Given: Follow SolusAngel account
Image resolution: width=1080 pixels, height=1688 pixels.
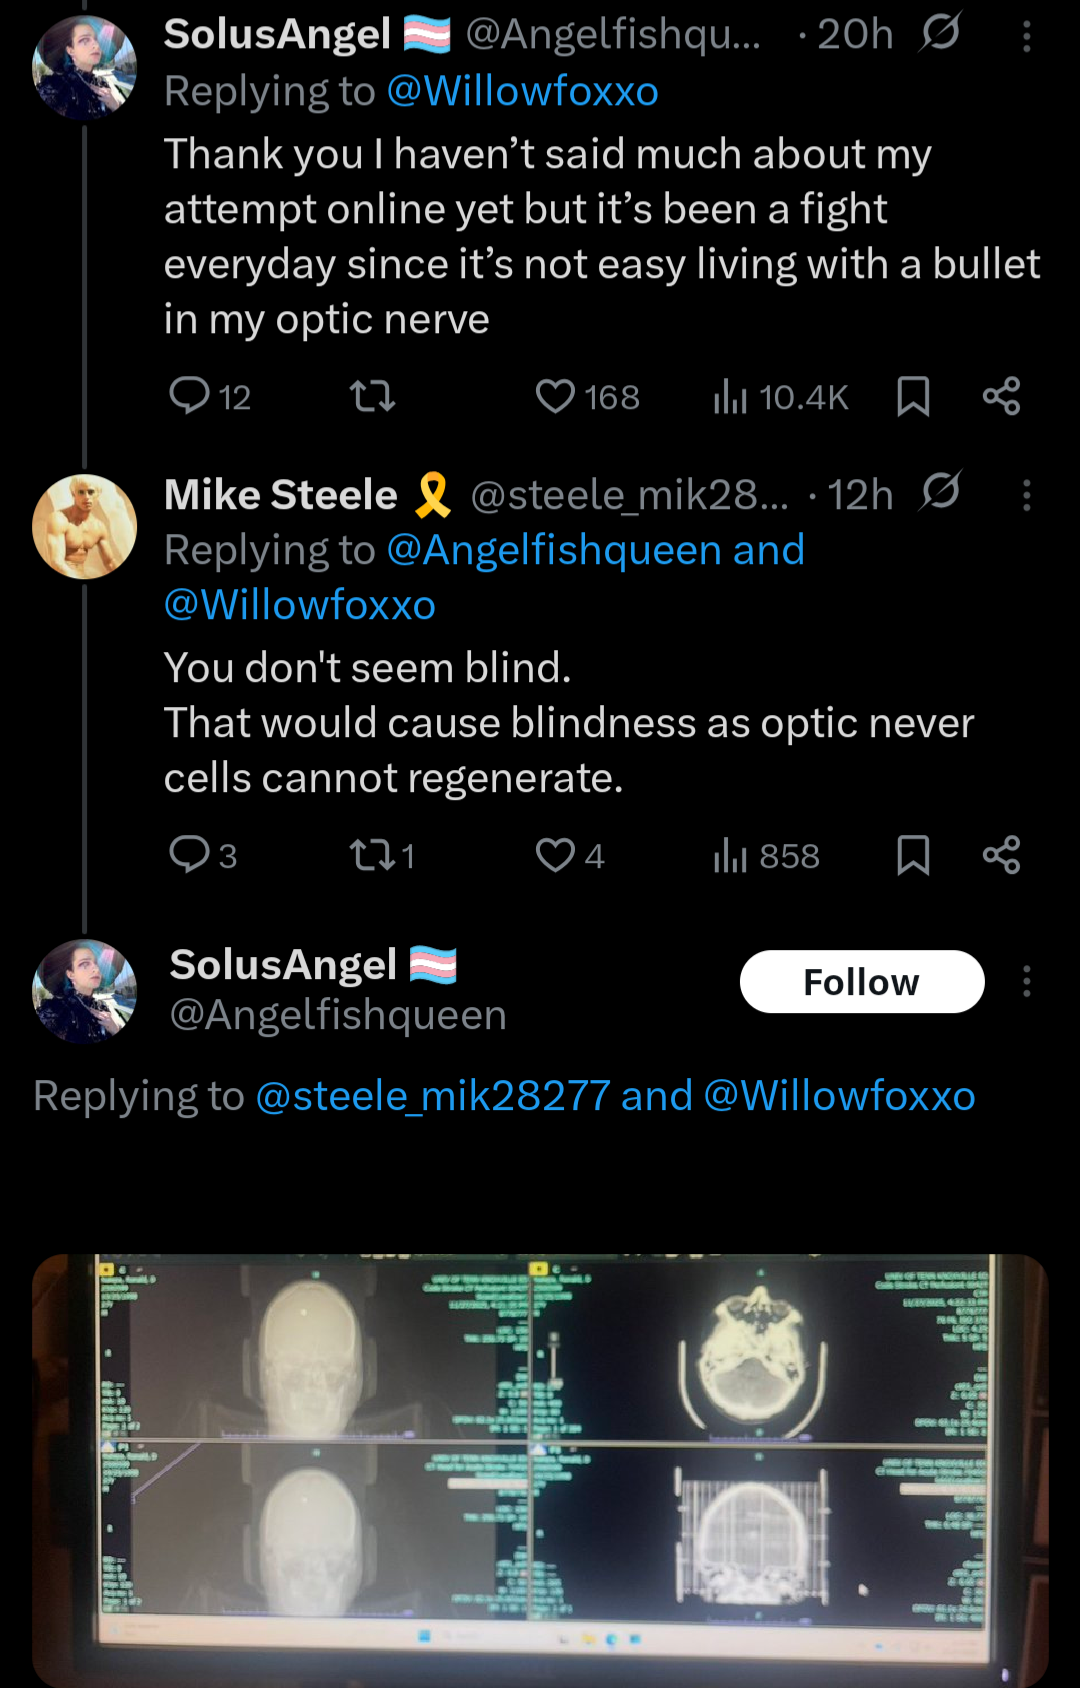Looking at the screenshot, I should [861, 982].
